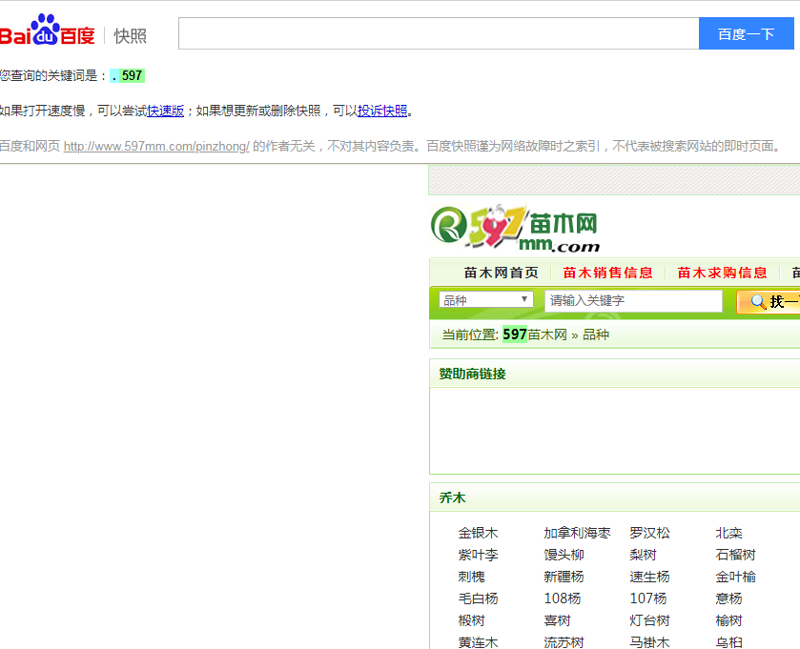The height and width of the screenshot is (649, 800).
Task: Open the 金叶榆 variety link
Action: [735, 577]
